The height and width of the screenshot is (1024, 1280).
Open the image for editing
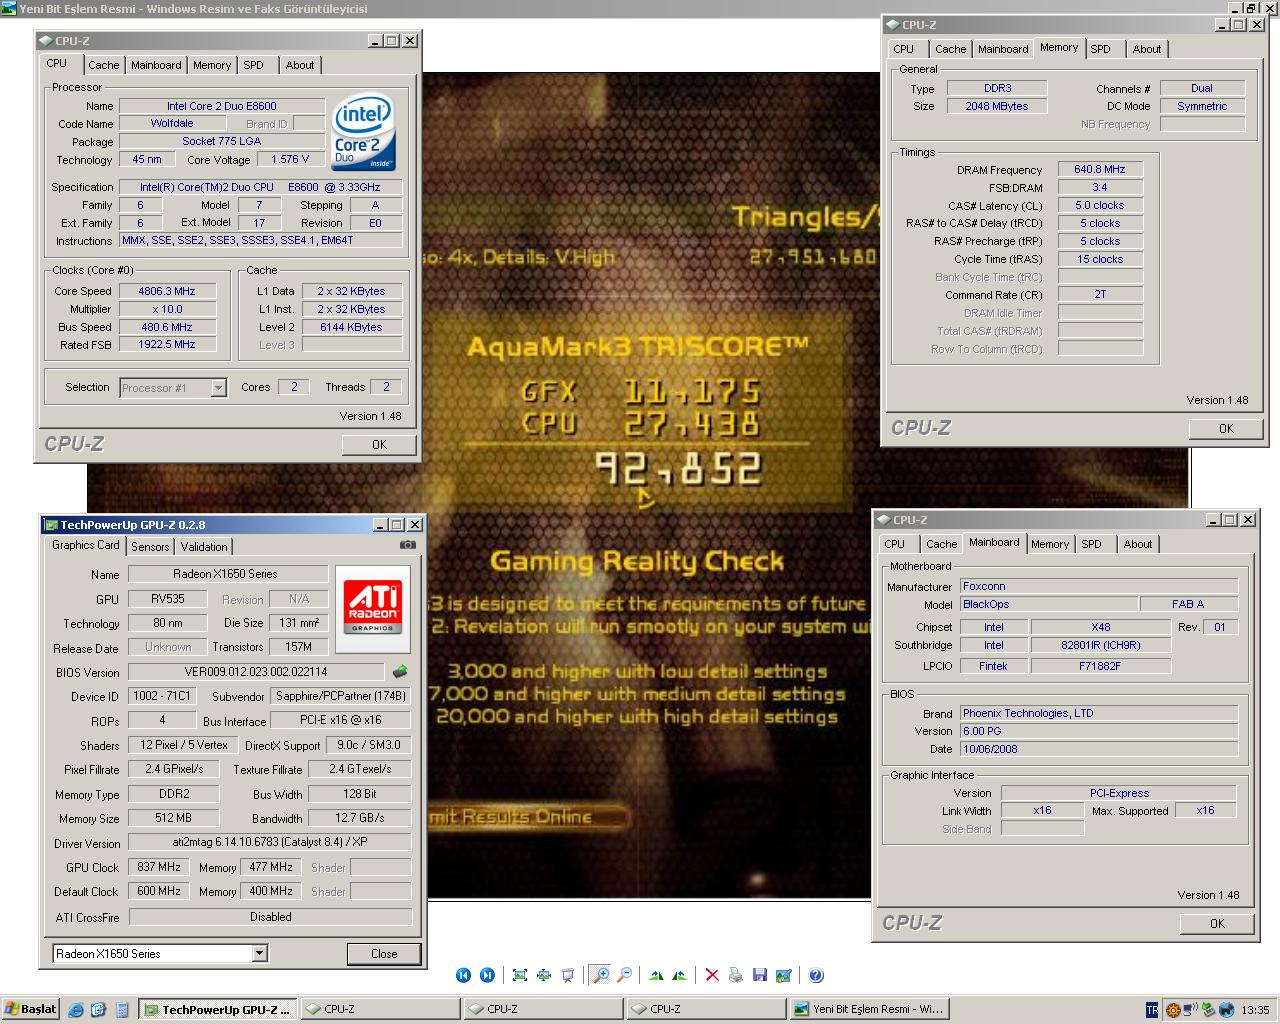click(784, 975)
